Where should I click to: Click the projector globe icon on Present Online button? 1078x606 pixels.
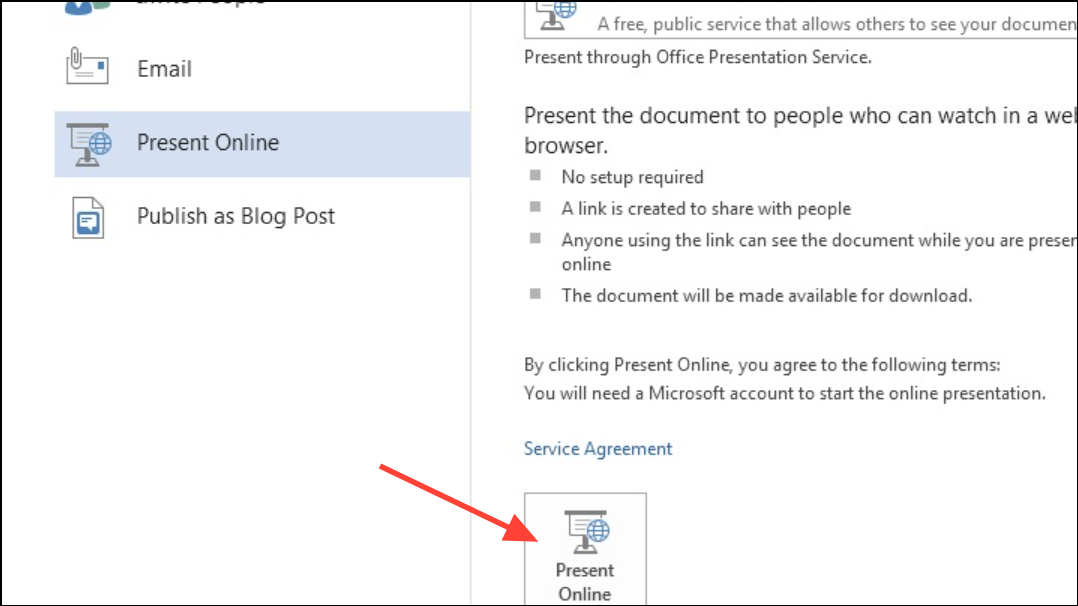tap(585, 532)
